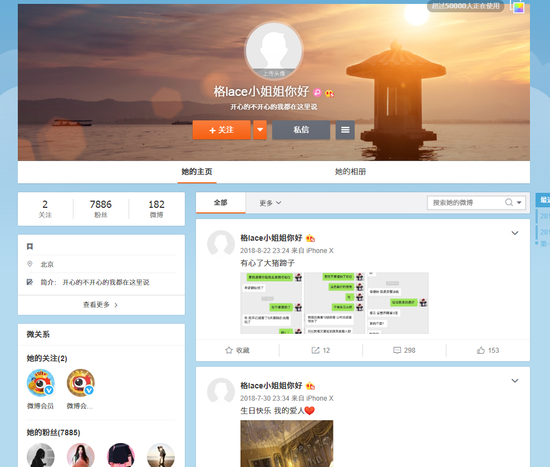The image size is (550, 467).
Task: Click the orange 关注 follow button
Action: coord(221,130)
